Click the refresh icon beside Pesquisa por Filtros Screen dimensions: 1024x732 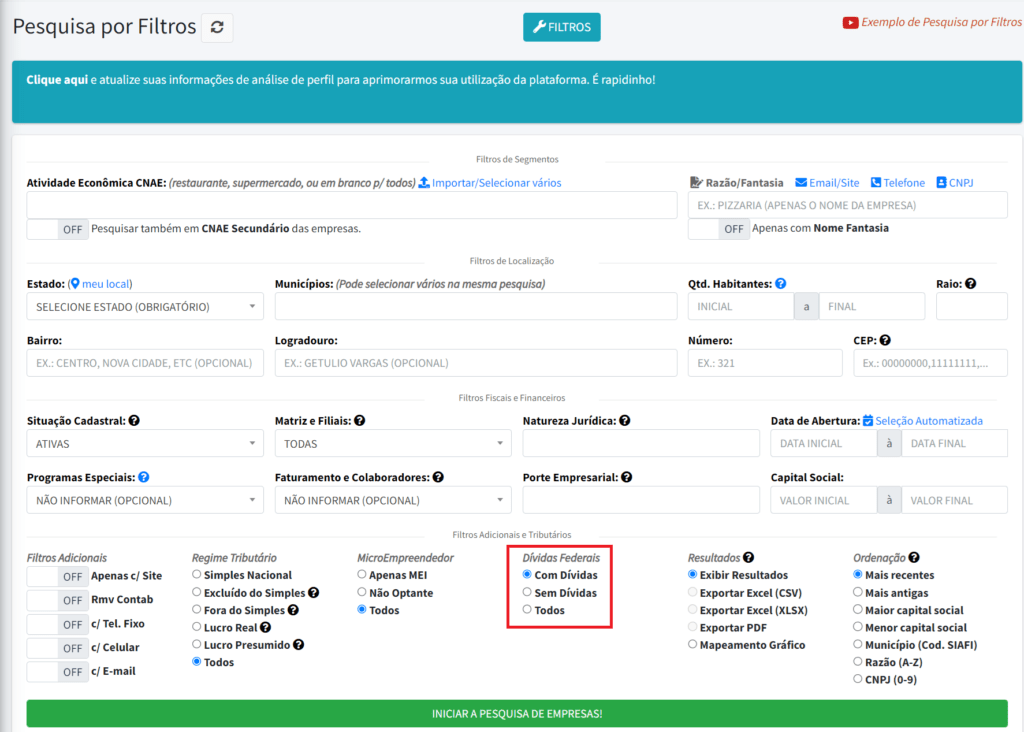(217, 28)
